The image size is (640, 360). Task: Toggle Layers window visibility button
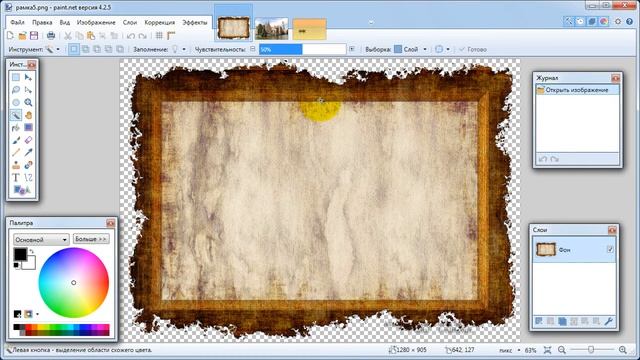(x=592, y=22)
